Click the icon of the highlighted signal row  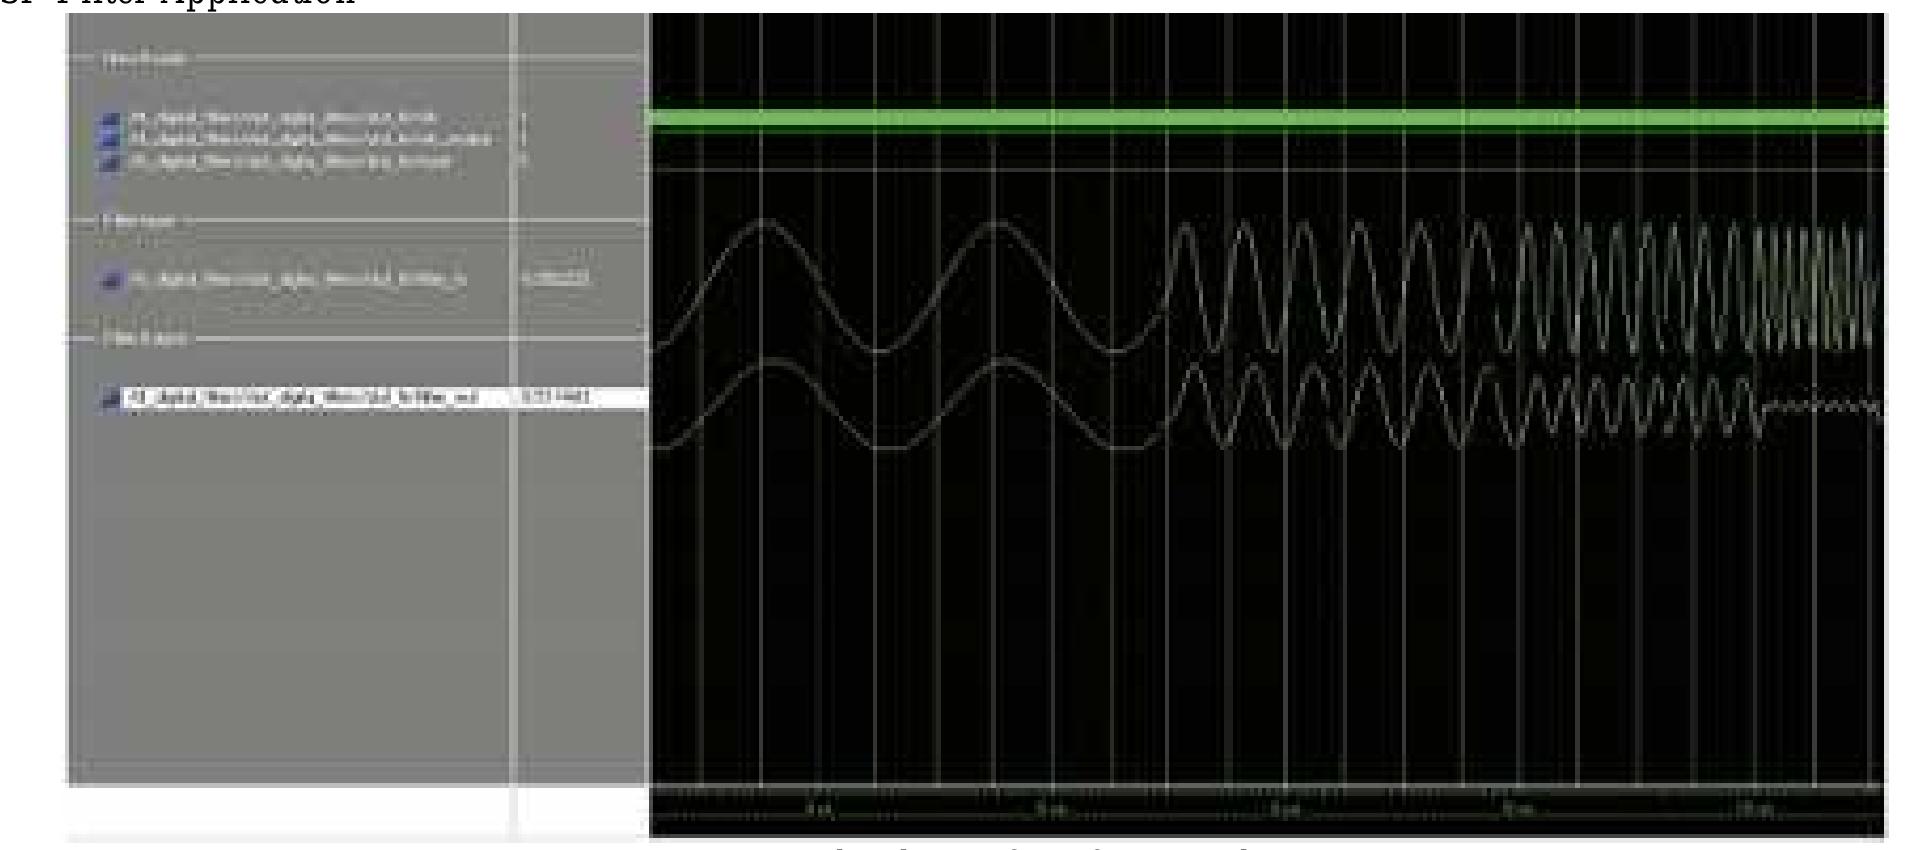(111, 399)
